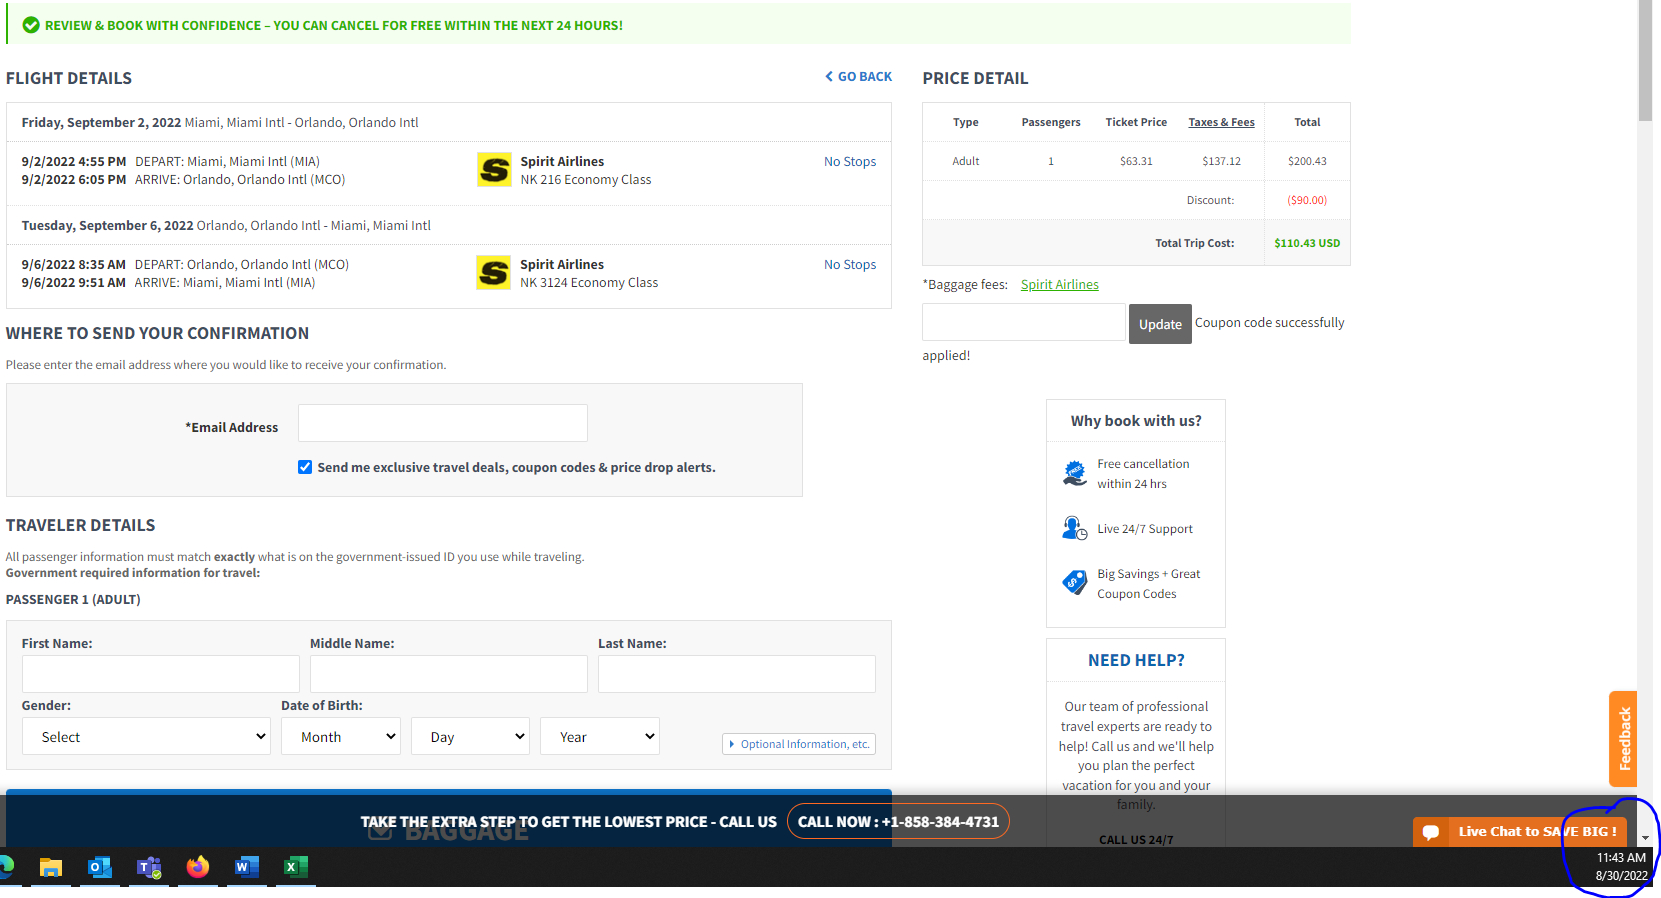The height and width of the screenshot is (898, 1661).
Task: Open Firefox from the taskbar
Action: (198, 867)
